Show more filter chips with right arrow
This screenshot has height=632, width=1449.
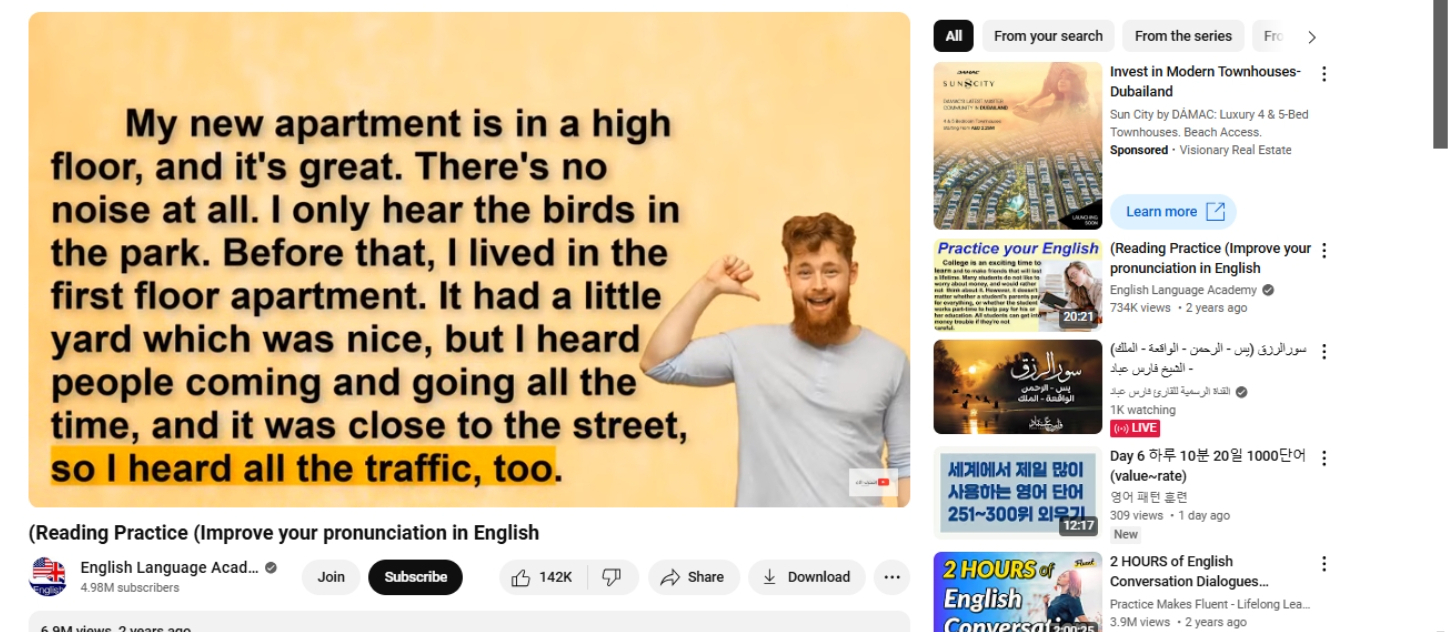[1312, 37]
